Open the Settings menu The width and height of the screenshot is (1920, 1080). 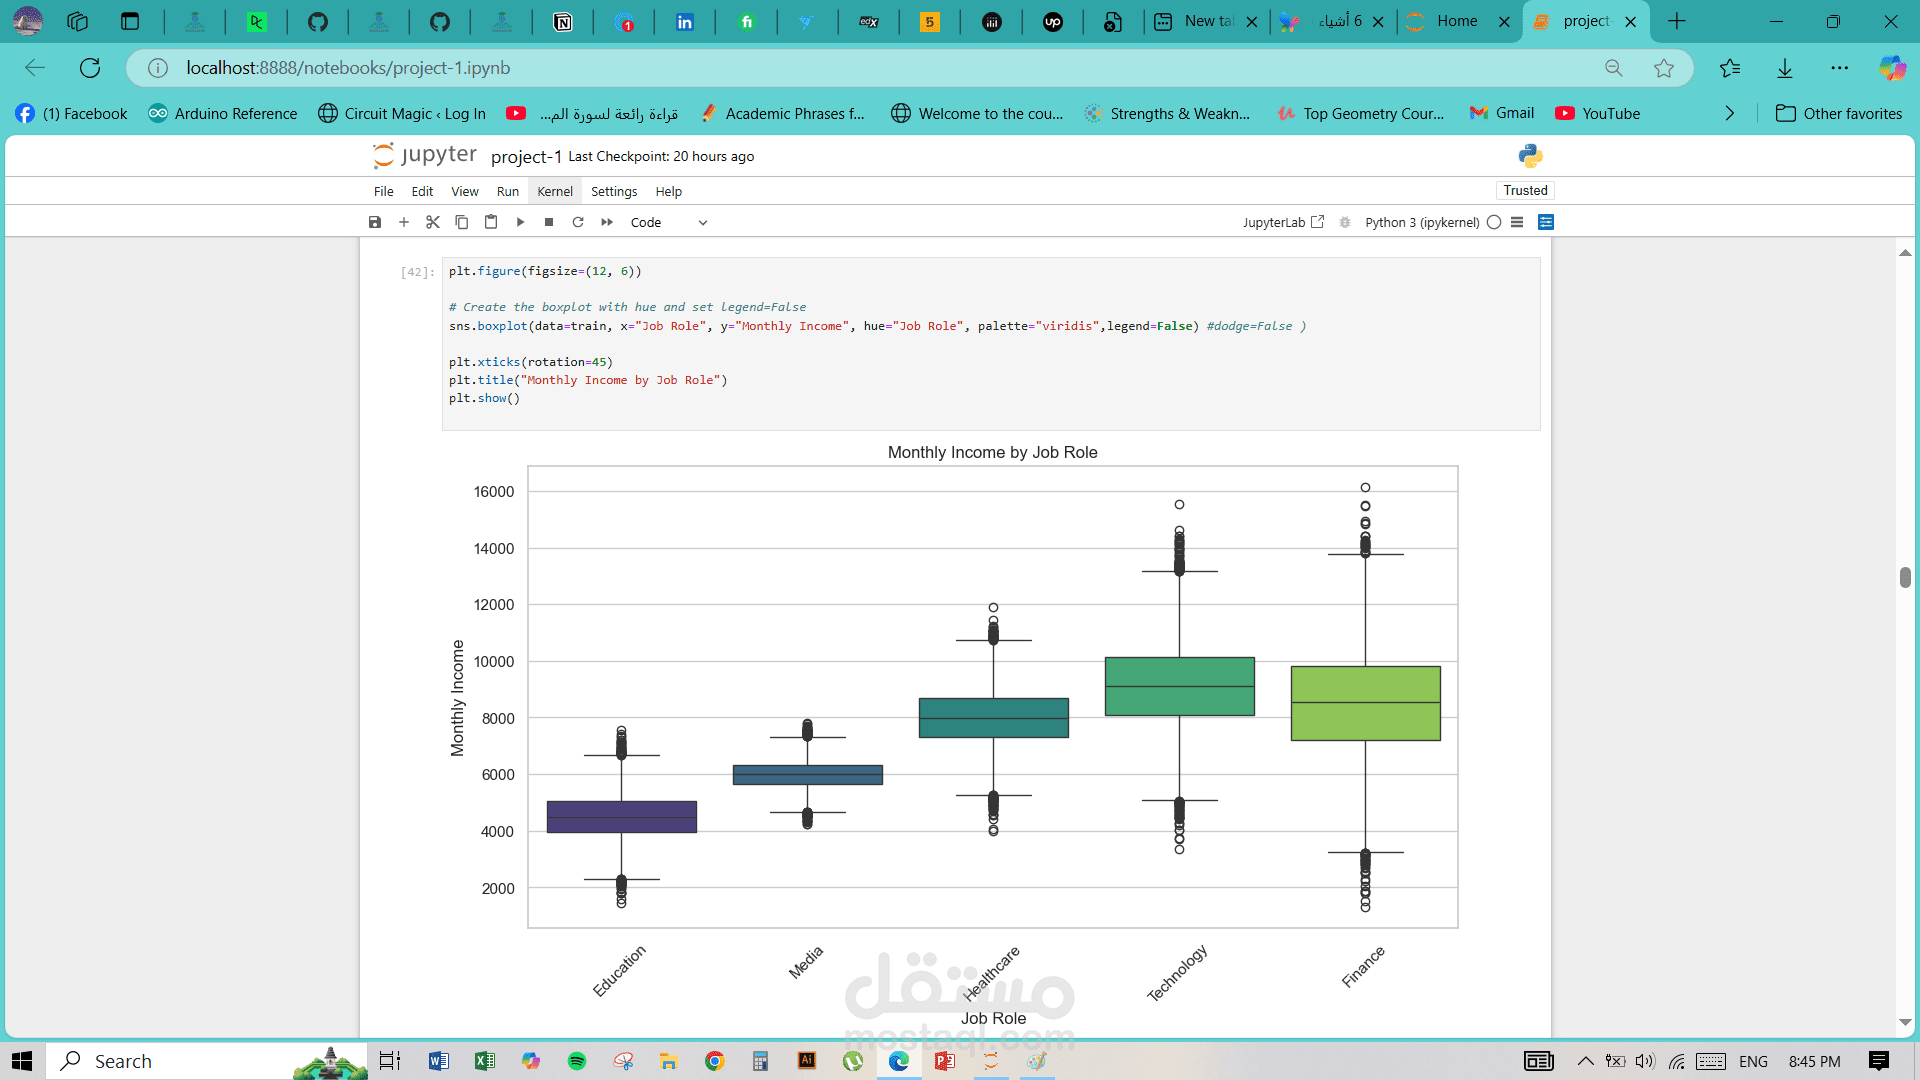(613, 191)
